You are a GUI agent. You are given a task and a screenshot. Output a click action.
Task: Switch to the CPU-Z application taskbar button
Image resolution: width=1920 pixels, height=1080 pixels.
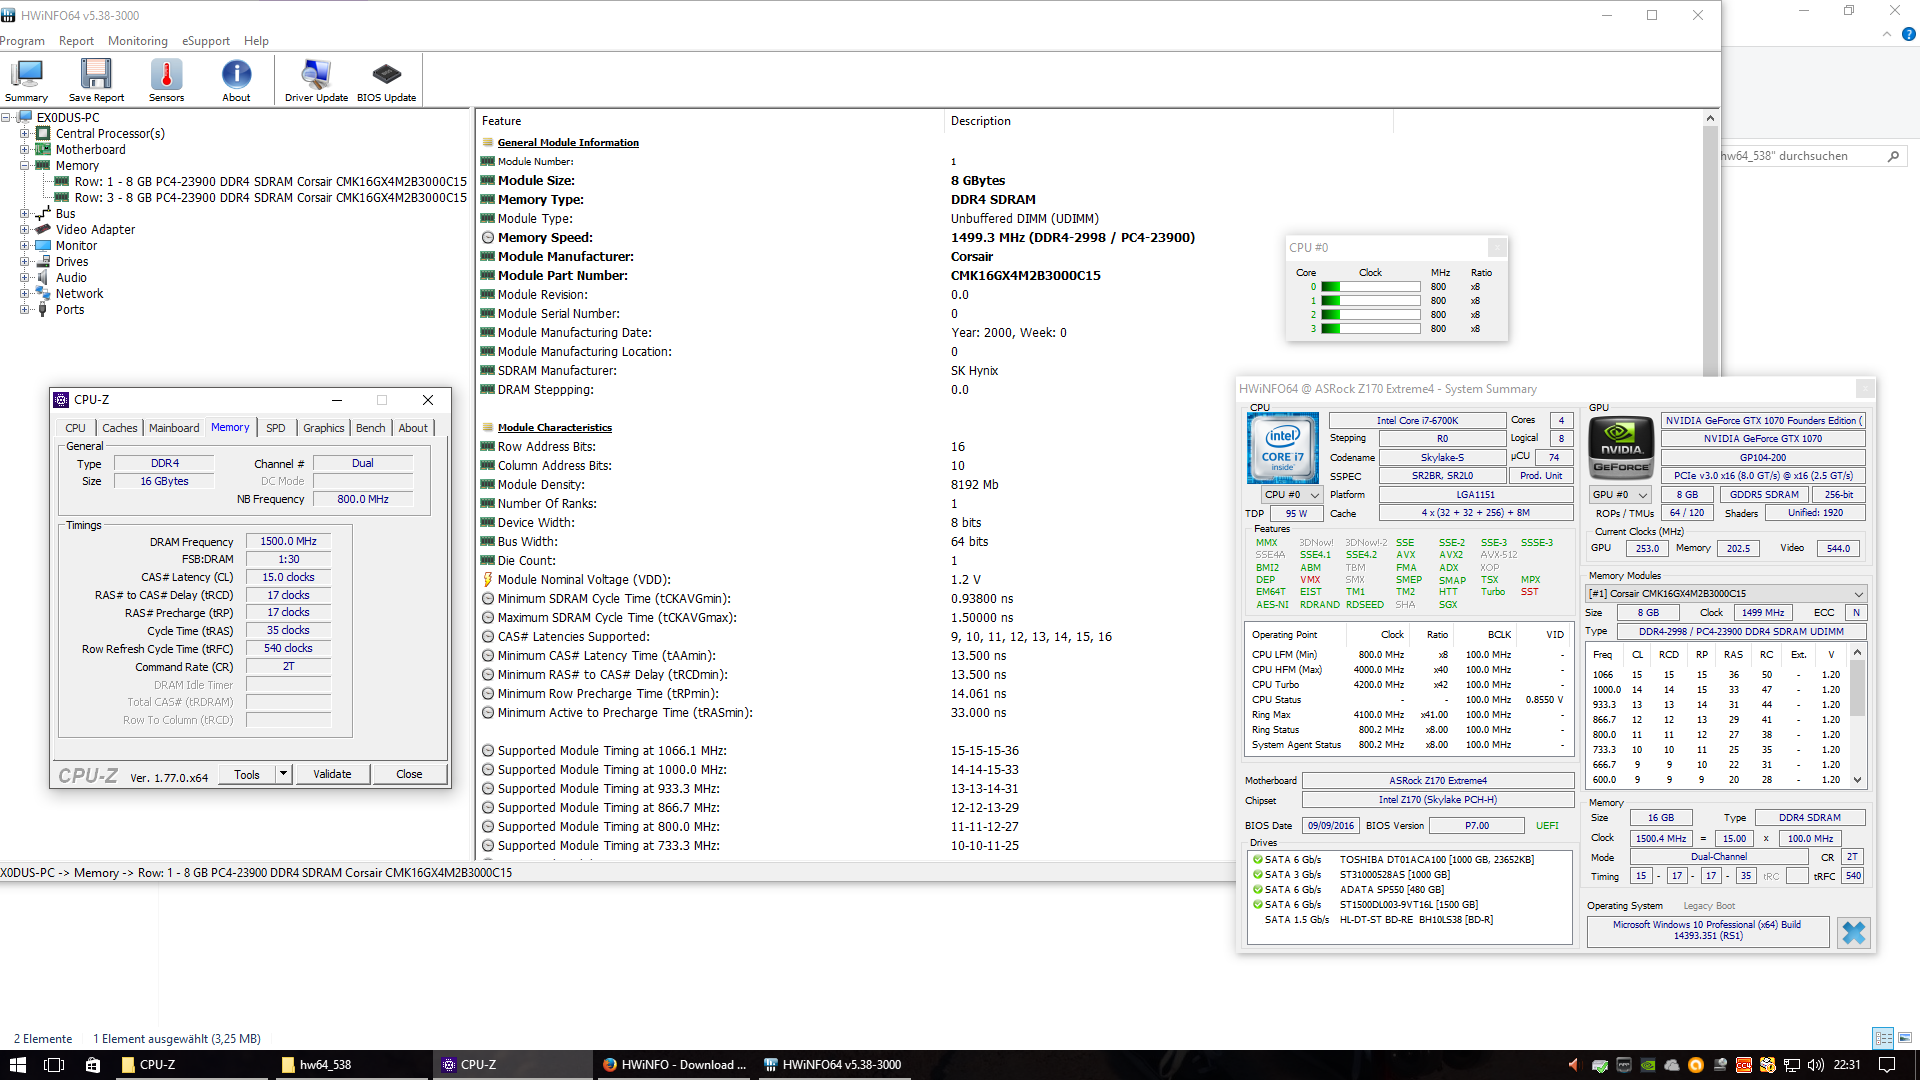coord(510,1065)
